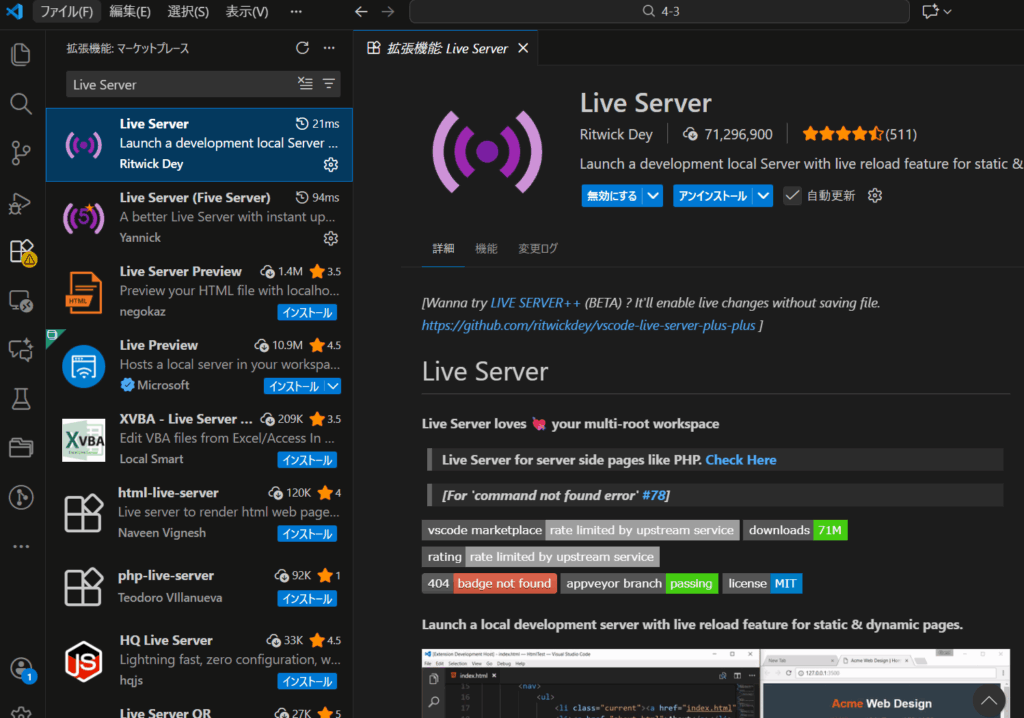The image size is (1024, 718).
Task: Refresh the extensions marketplace list
Action: (x=303, y=48)
